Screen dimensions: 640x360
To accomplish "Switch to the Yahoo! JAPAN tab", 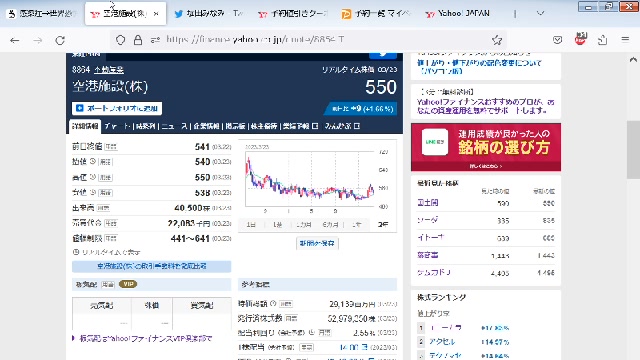I will pos(457,14).
